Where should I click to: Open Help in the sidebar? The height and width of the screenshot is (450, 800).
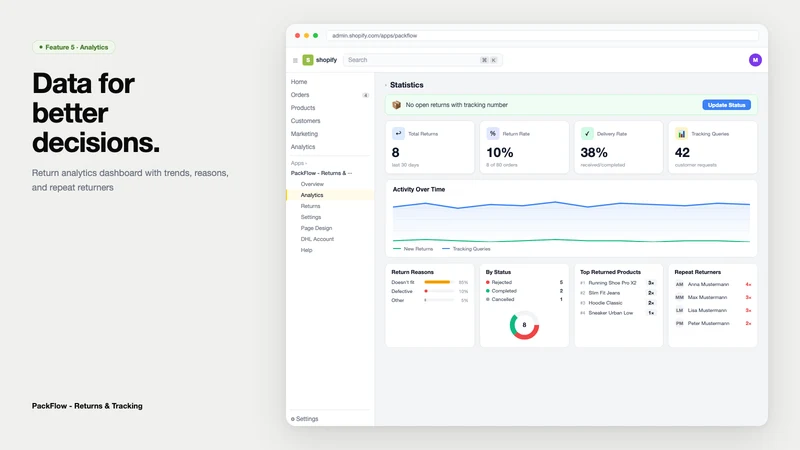coord(306,250)
